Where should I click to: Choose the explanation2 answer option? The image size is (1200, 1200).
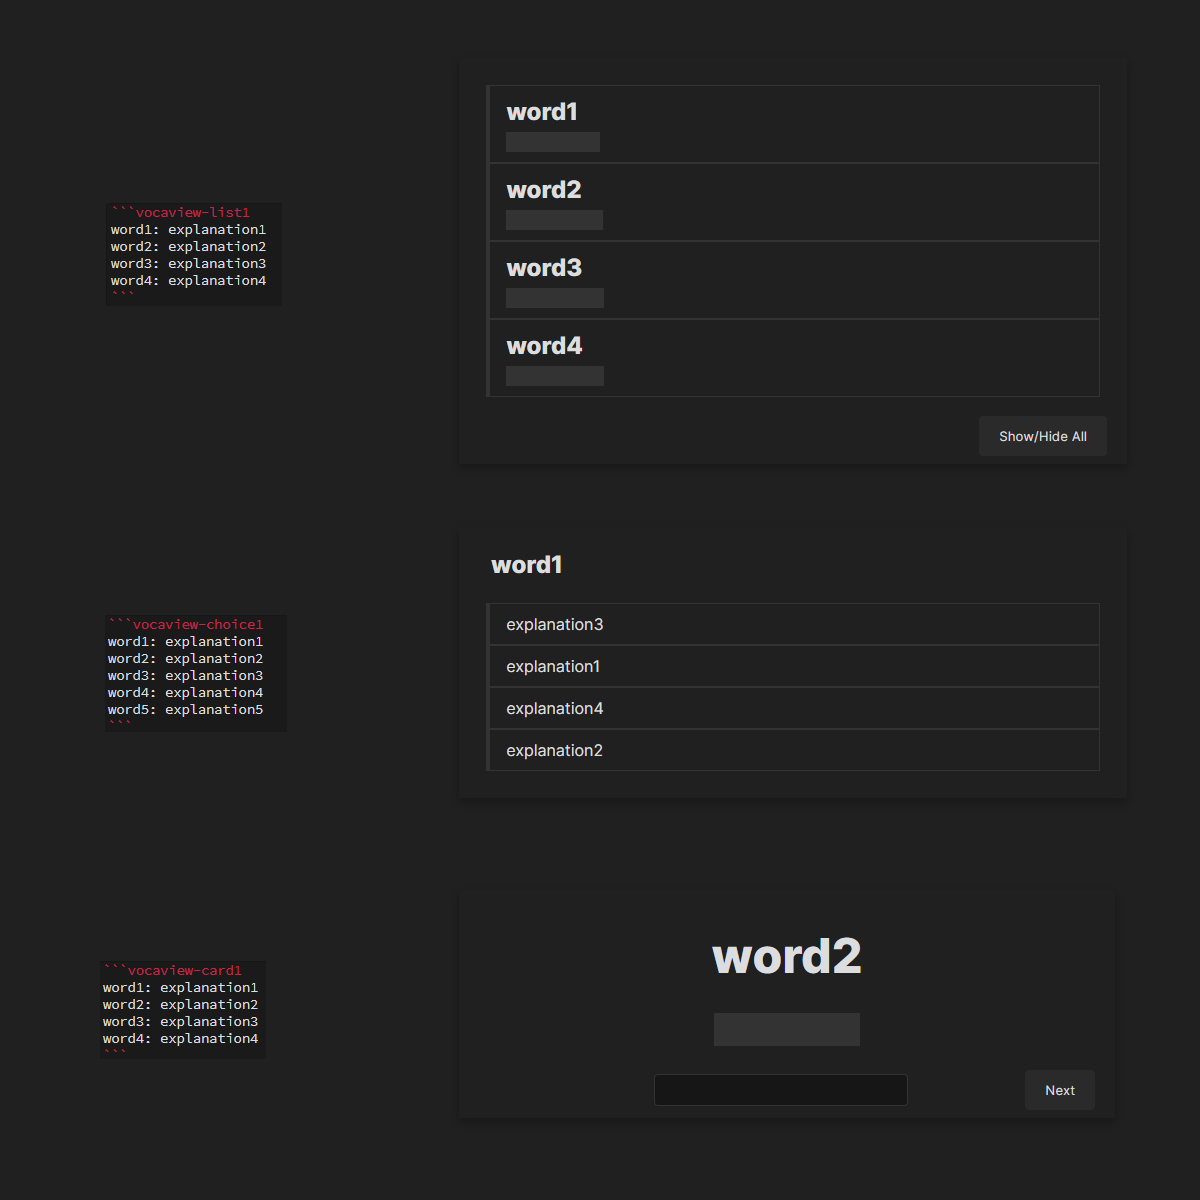pyautogui.click(x=794, y=750)
